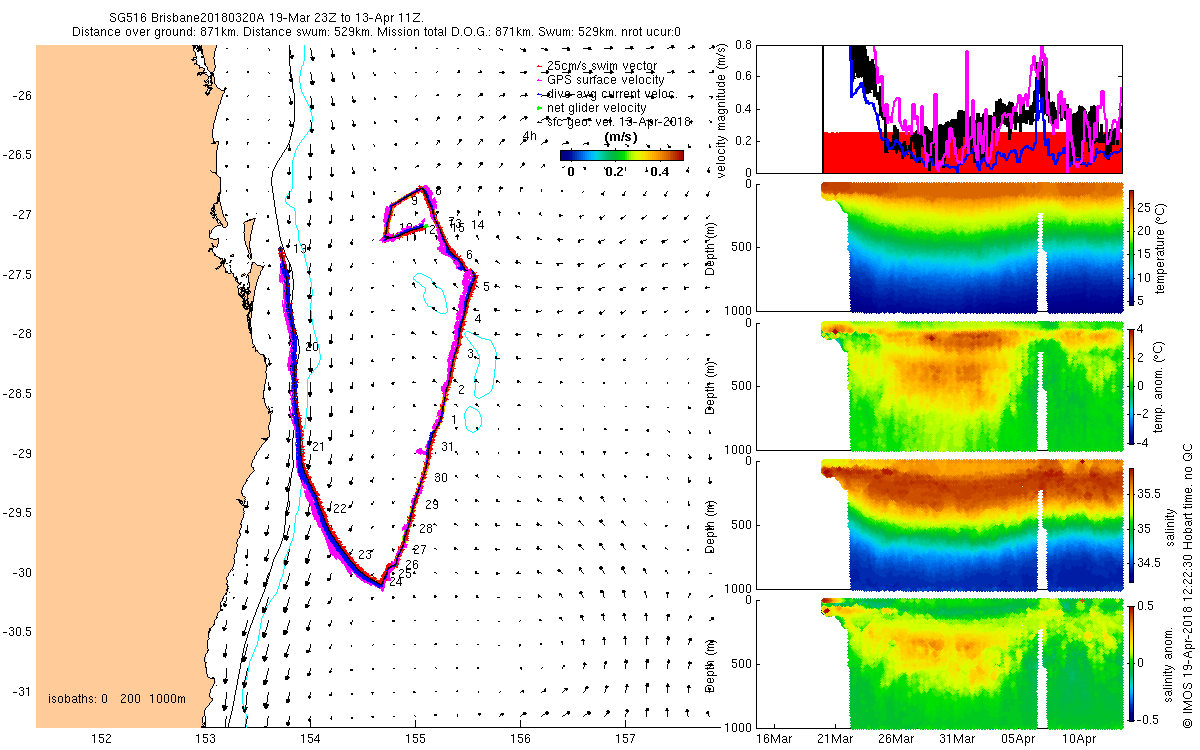Click the velocity (m/s) colorbar on the map
Screen dimensions: 1200x750
pyautogui.click(x=621, y=155)
